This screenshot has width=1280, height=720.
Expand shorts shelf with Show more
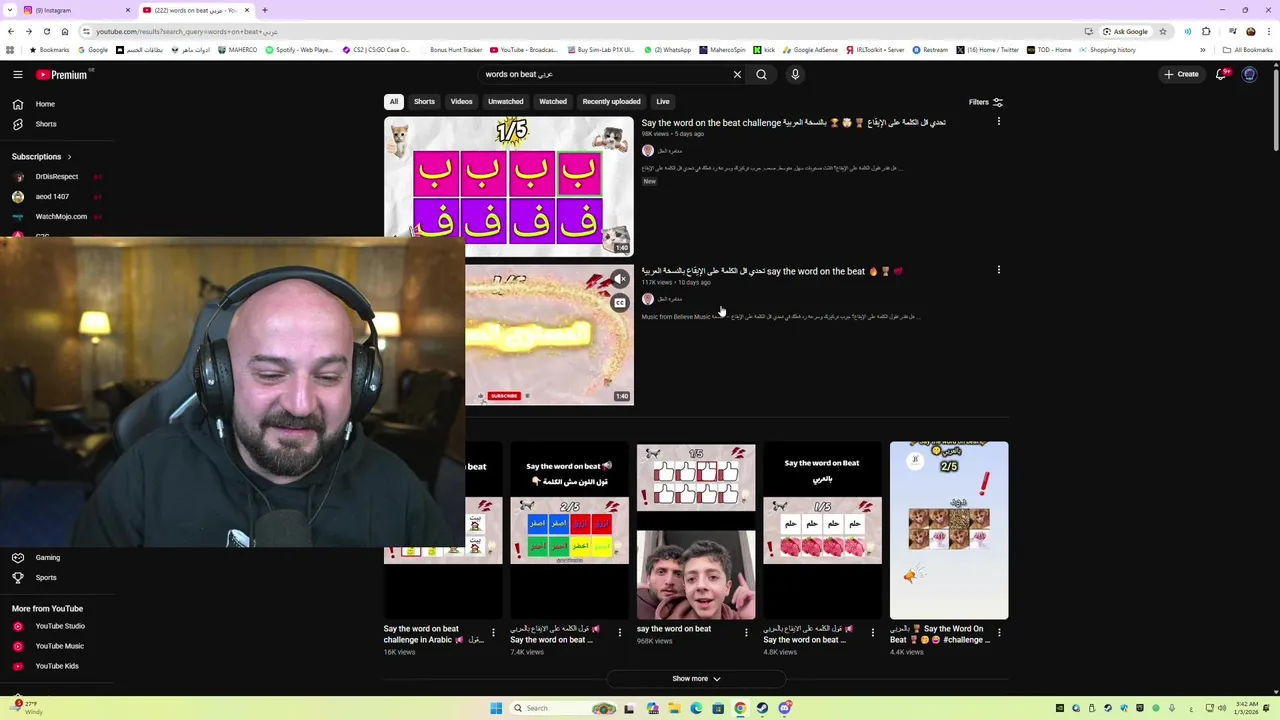pyautogui.click(x=696, y=678)
